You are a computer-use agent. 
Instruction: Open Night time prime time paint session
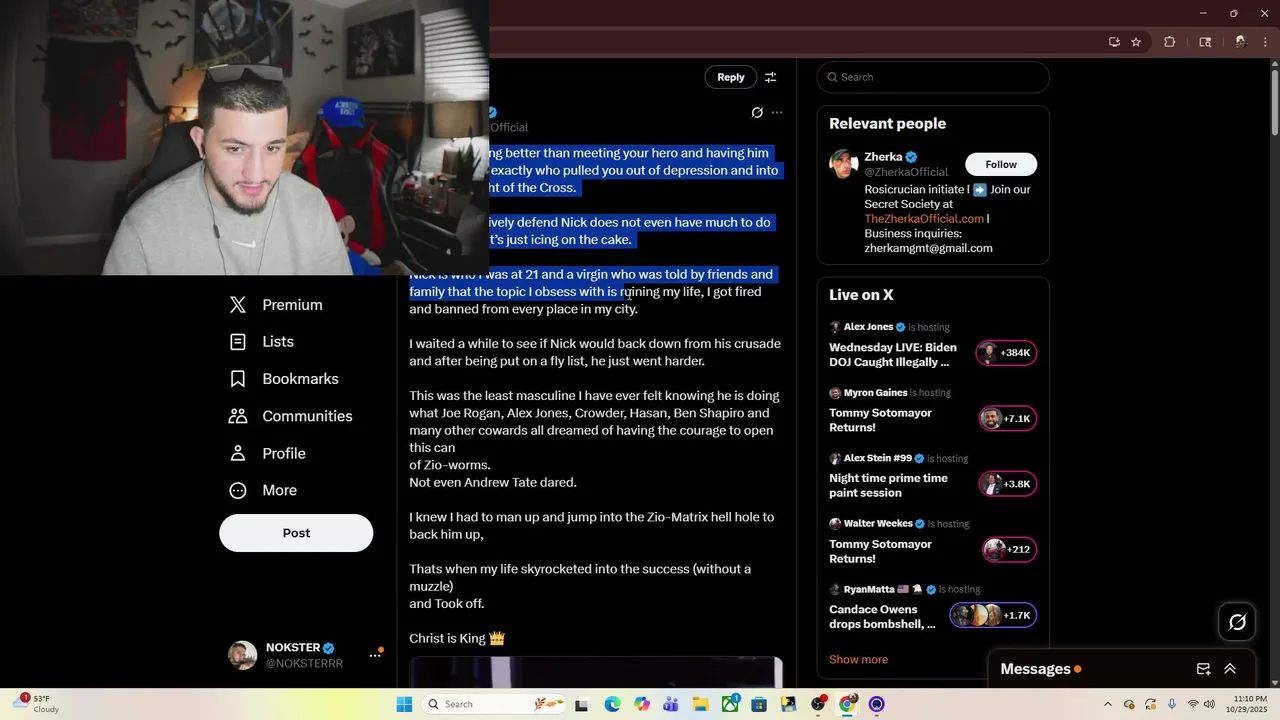coord(888,485)
